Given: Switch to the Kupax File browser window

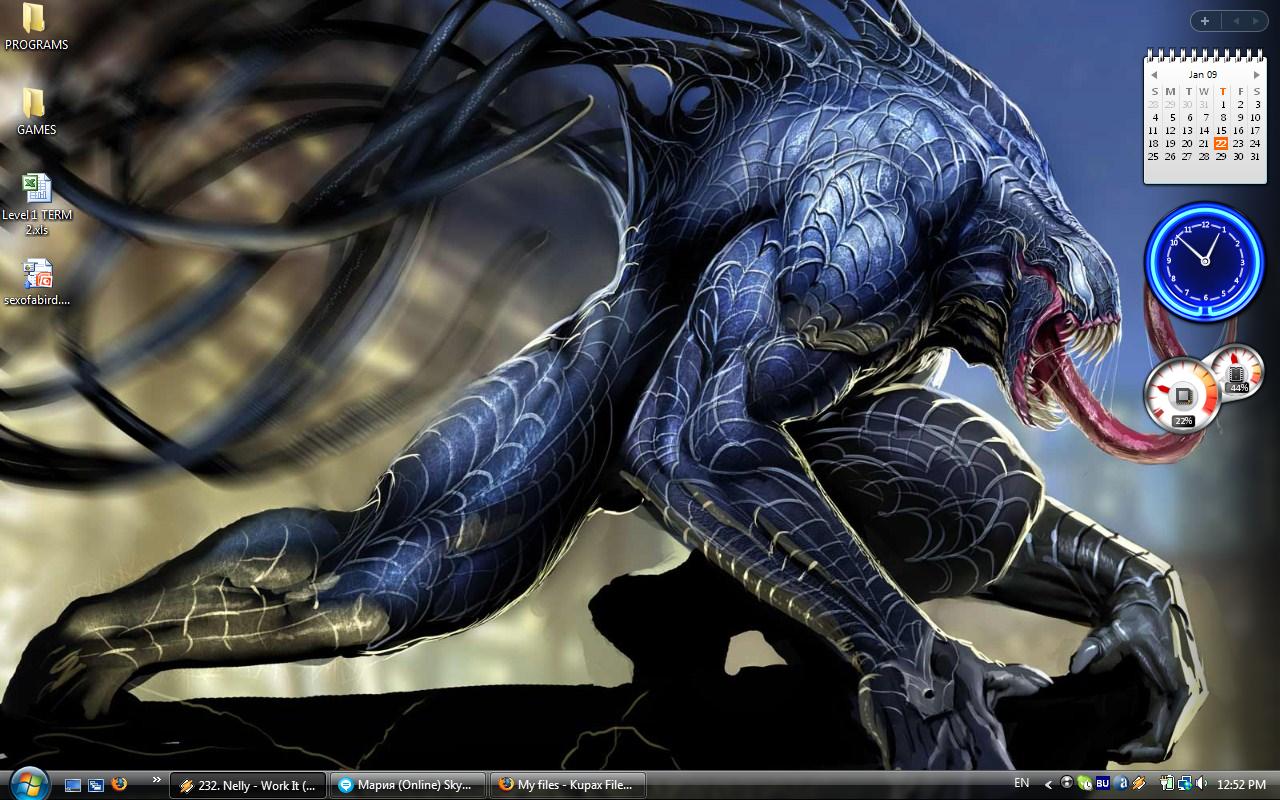Looking at the screenshot, I should click(x=568, y=785).
